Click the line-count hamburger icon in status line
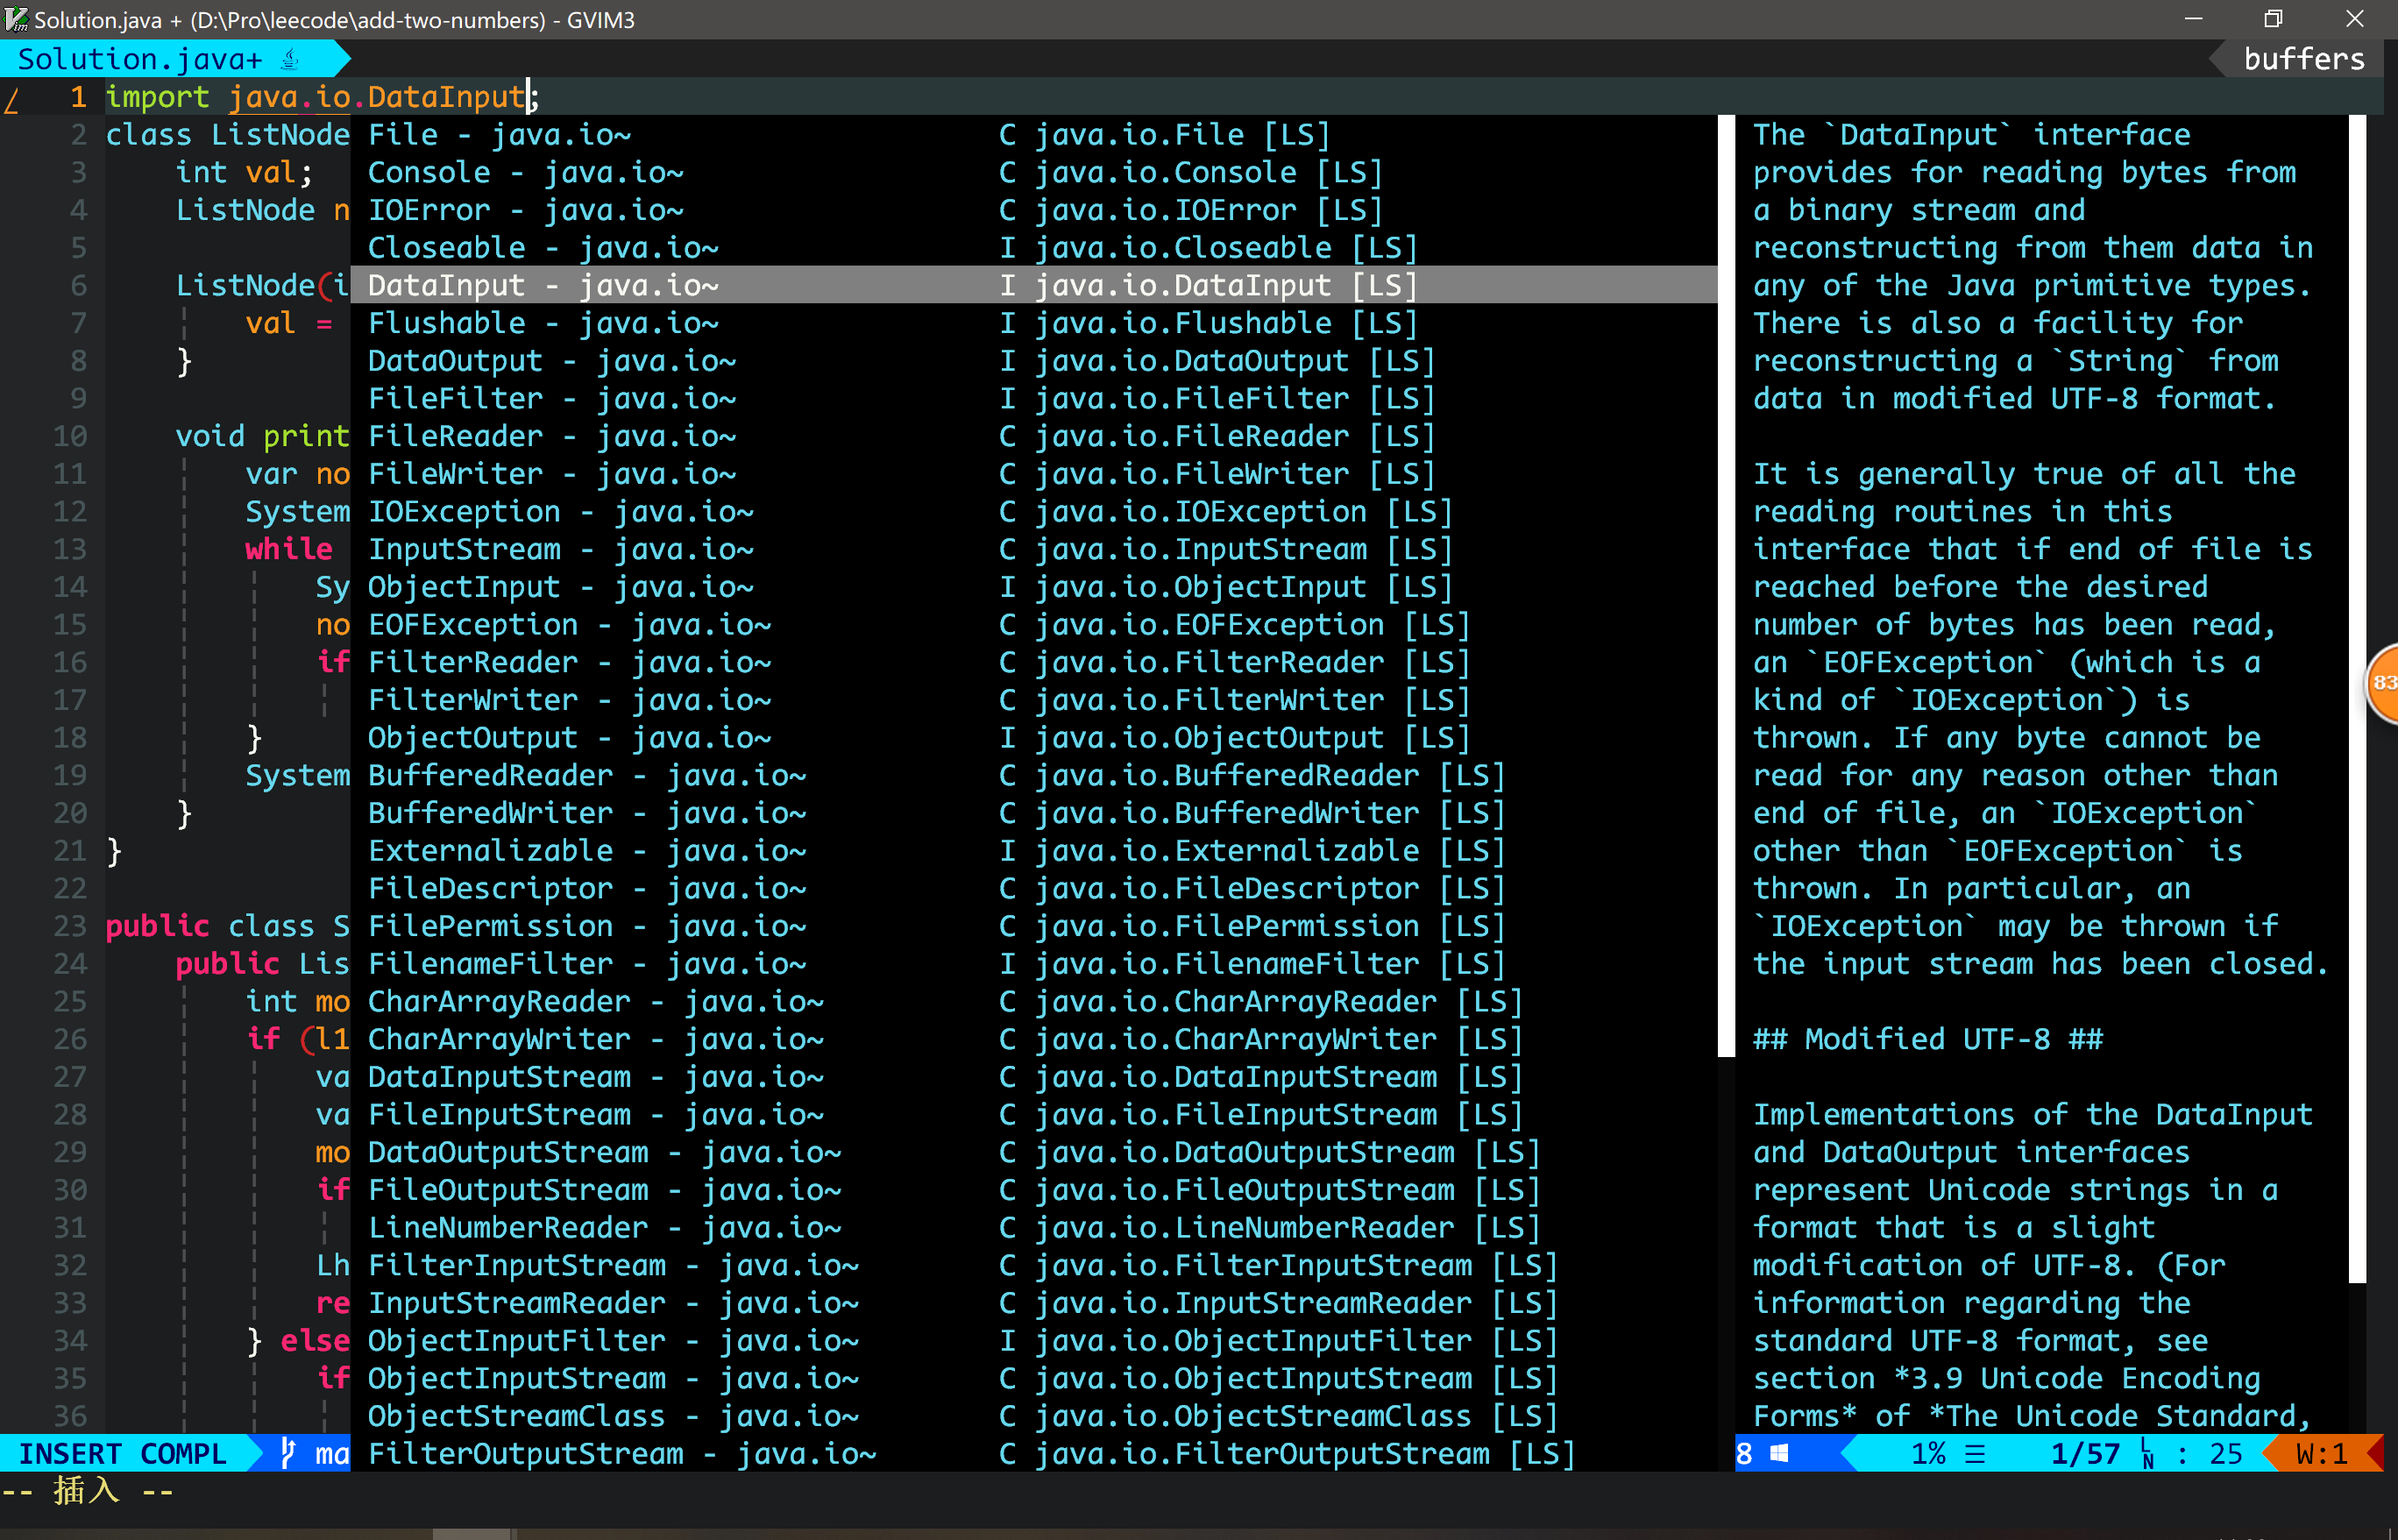Image resolution: width=2398 pixels, height=1540 pixels. pyautogui.click(x=1975, y=1453)
